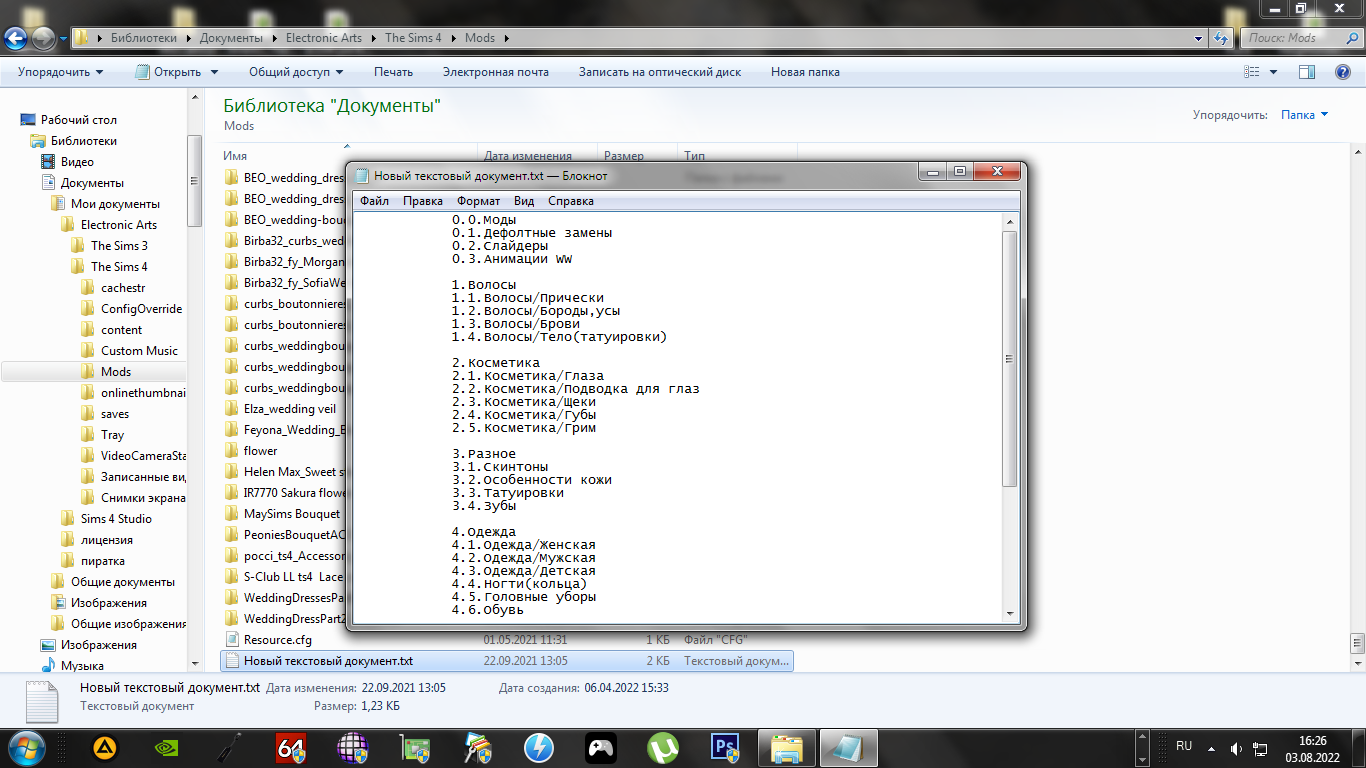This screenshot has width=1366, height=768.
Task: Click Notepad vertical scrollbar down arrow
Action: tap(1010, 614)
